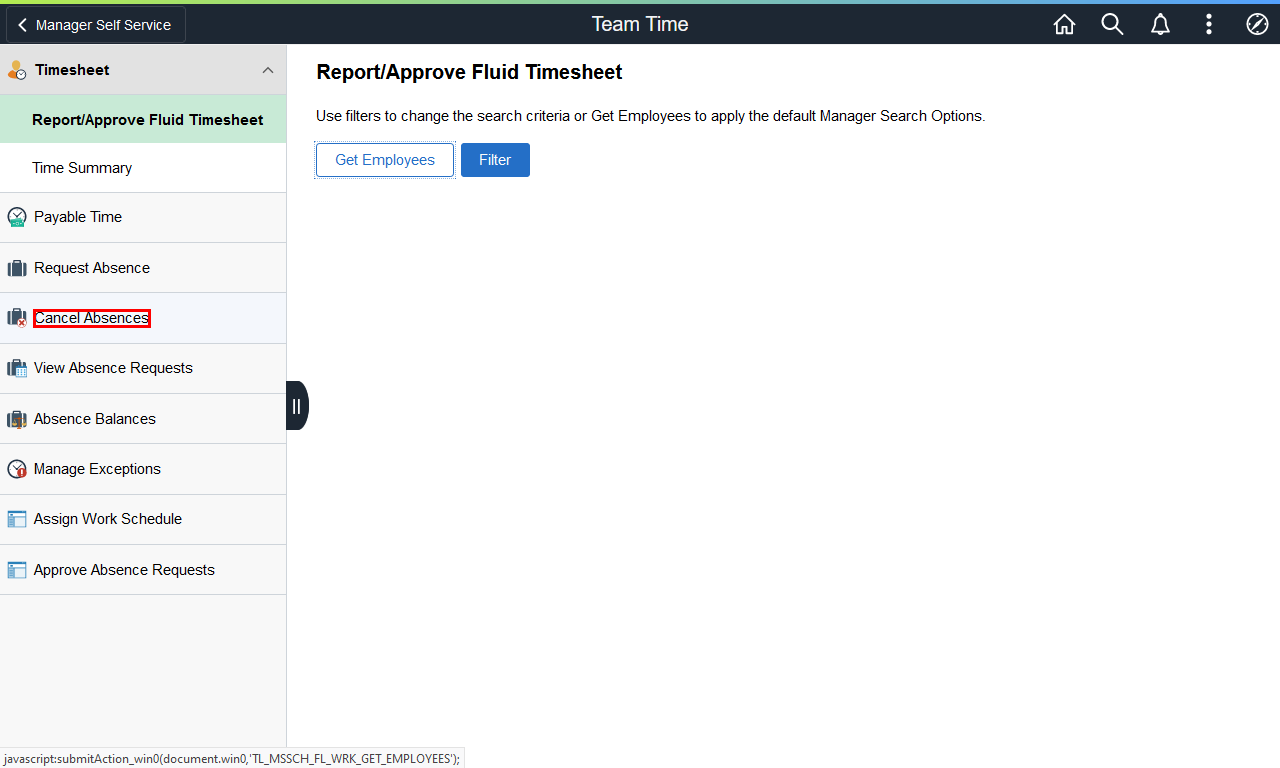The image size is (1280, 768).
Task: Click the View Absence Requests icon
Action: pyautogui.click(x=17, y=368)
